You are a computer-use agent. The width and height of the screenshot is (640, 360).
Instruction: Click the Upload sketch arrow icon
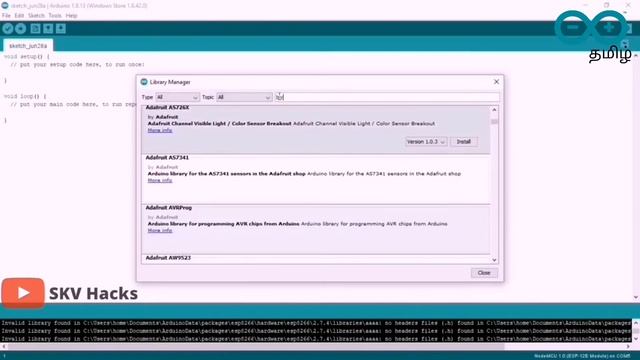20,28
